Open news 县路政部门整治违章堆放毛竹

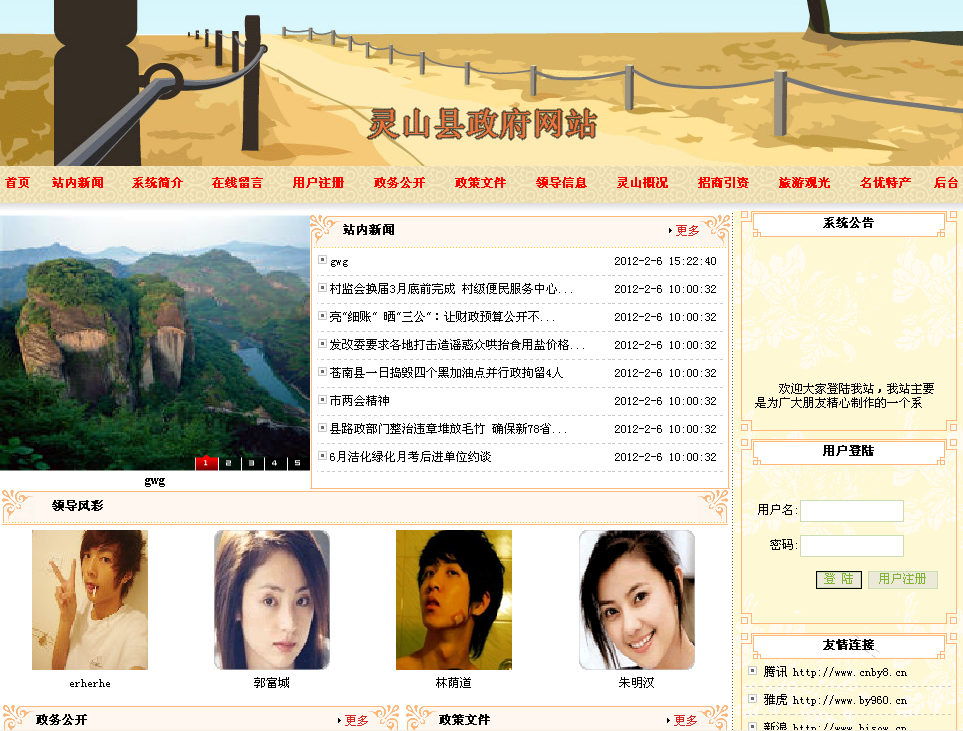click(448, 429)
